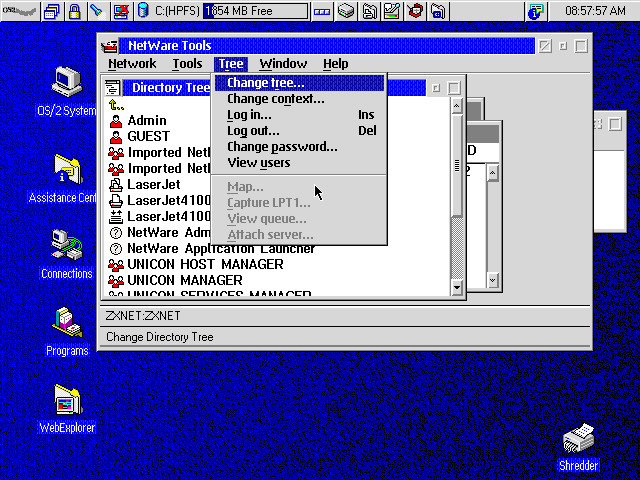Image resolution: width=640 pixels, height=480 pixels.
Task: Click the Directory Tree window system icon
Action: (x=112, y=88)
